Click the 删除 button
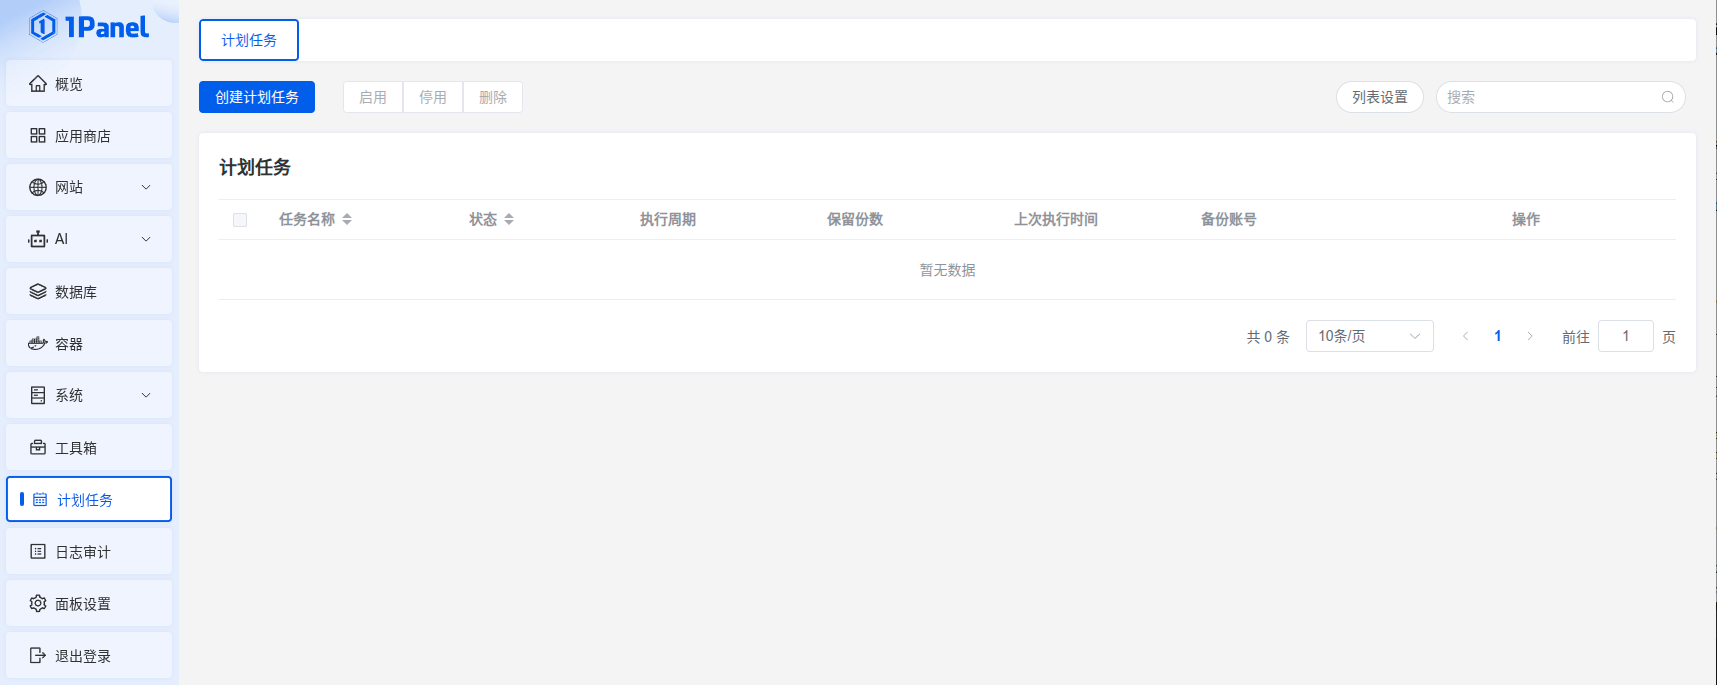1717x685 pixels. (x=493, y=97)
